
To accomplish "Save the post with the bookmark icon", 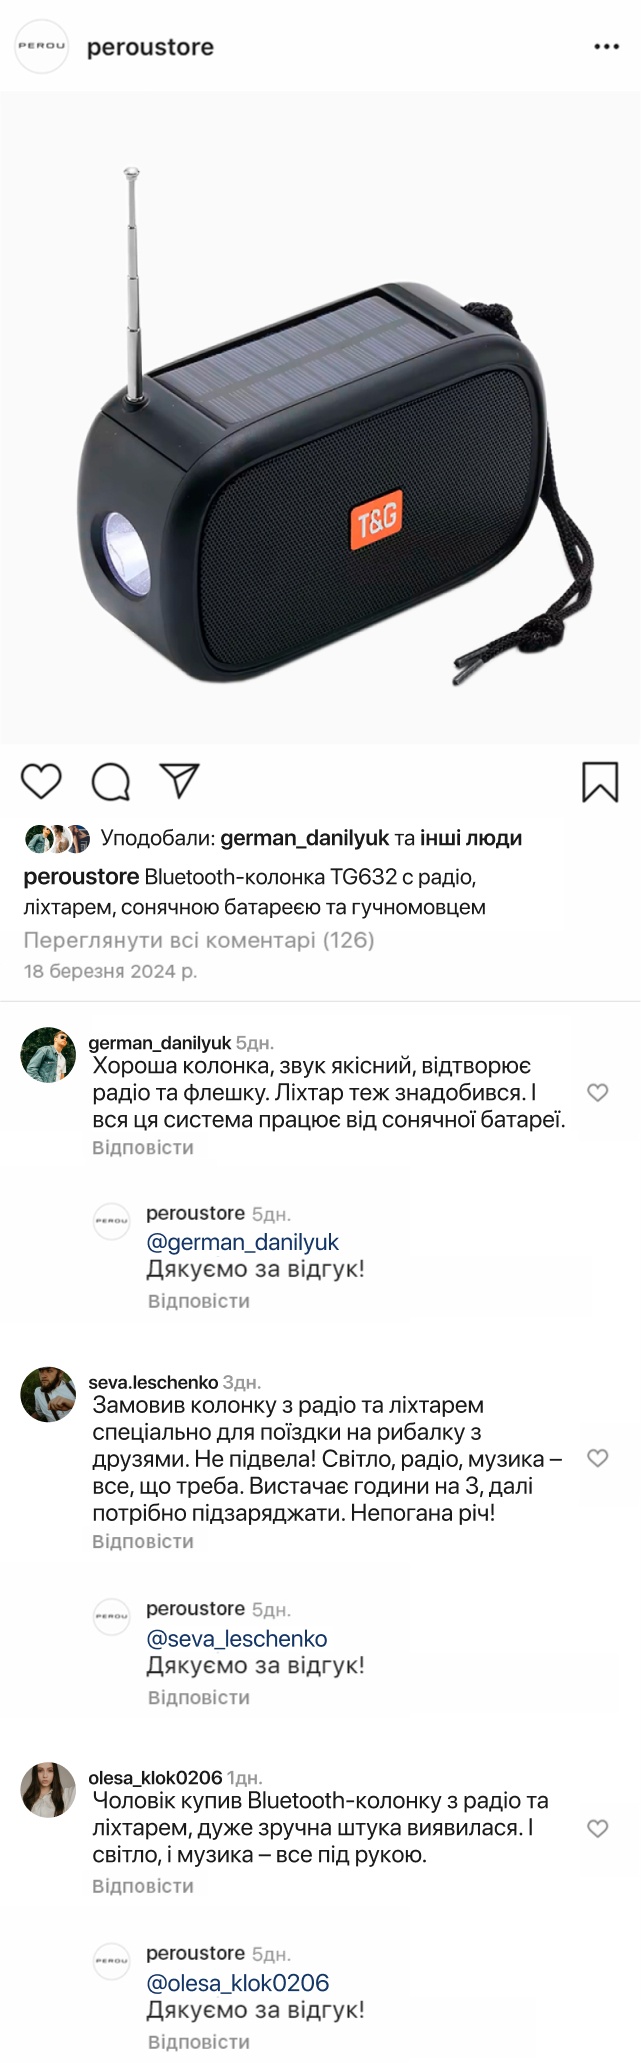I will (600, 782).
